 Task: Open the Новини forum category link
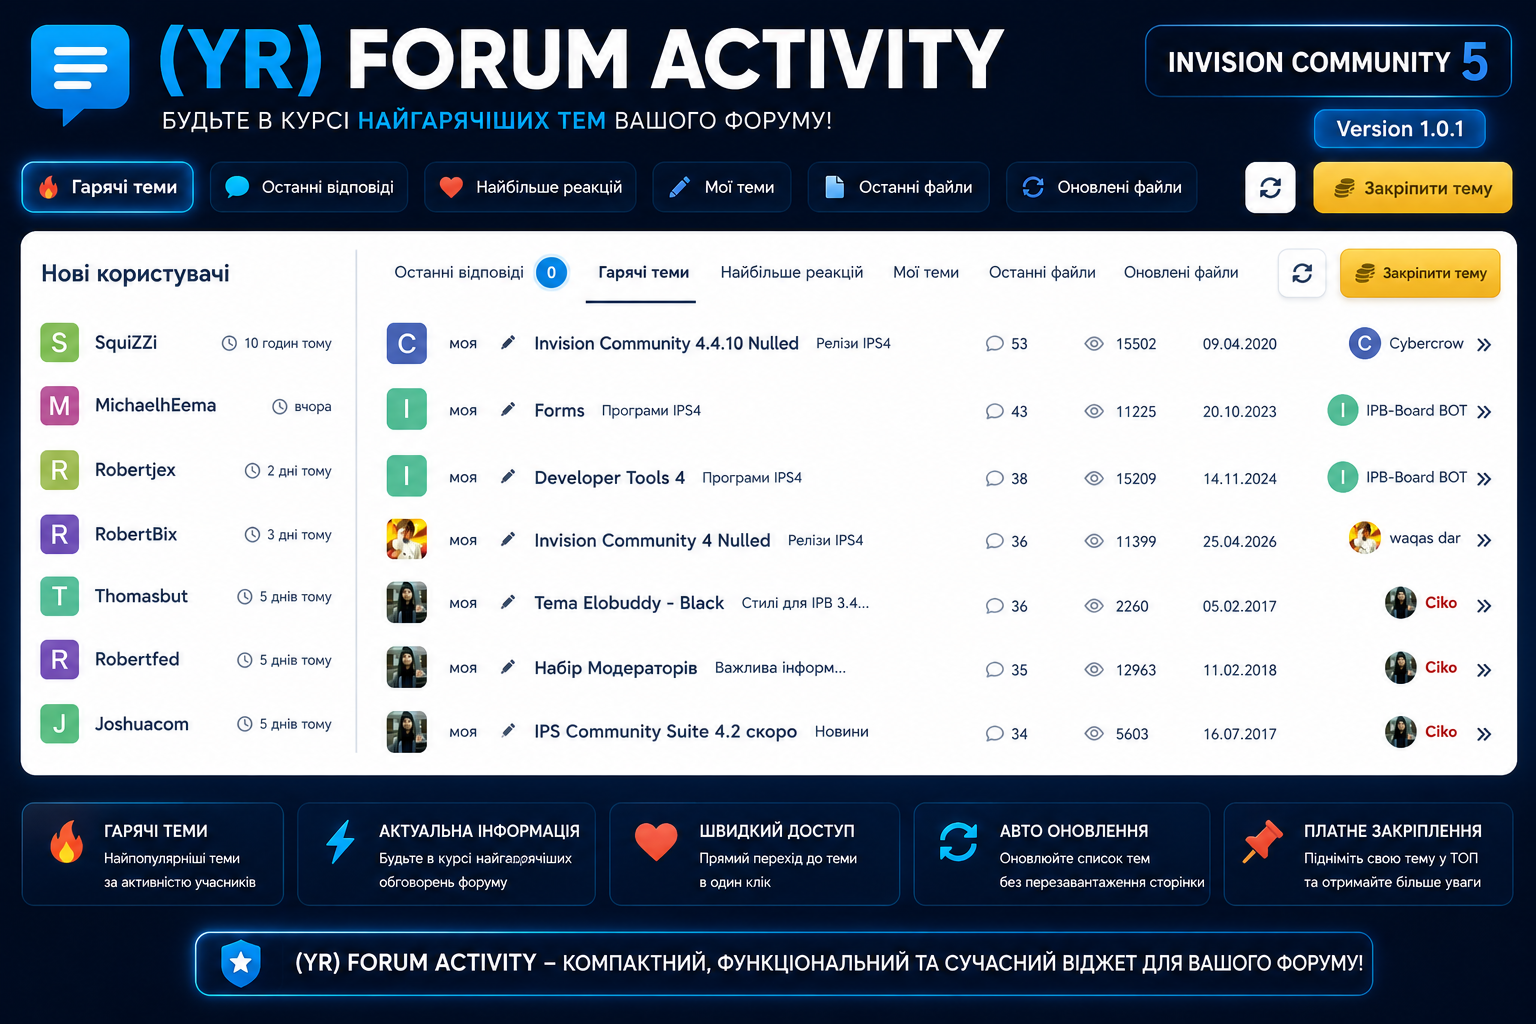tap(841, 731)
